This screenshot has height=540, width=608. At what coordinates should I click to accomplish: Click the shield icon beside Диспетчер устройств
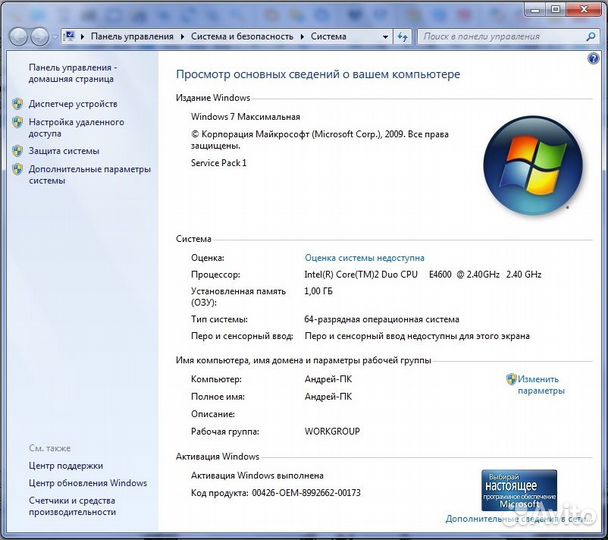pos(17,104)
